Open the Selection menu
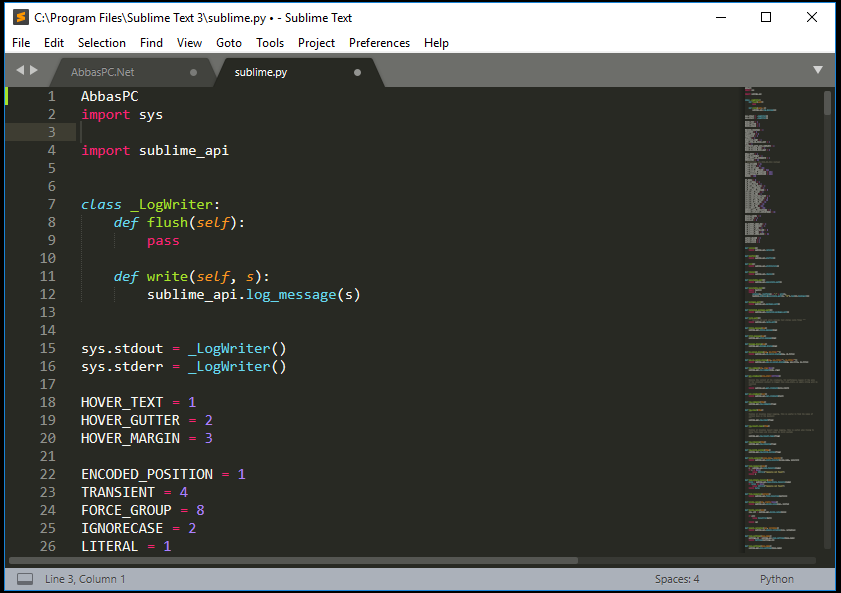This screenshot has height=593, width=841. click(x=101, y=43)
